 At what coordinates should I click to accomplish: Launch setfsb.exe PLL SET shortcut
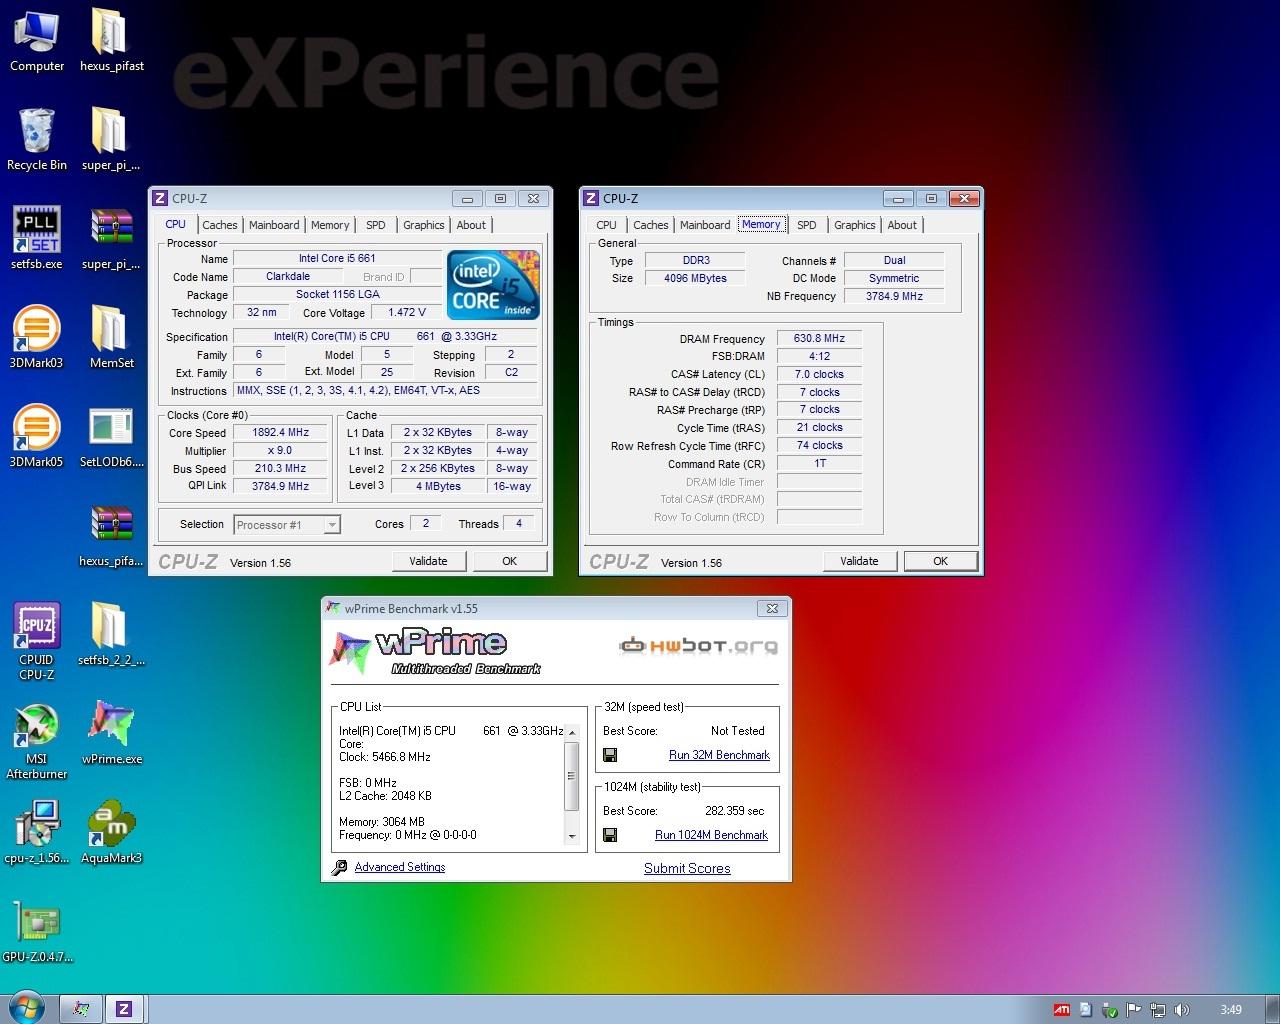pyautogui.click(x=37, y=239)
